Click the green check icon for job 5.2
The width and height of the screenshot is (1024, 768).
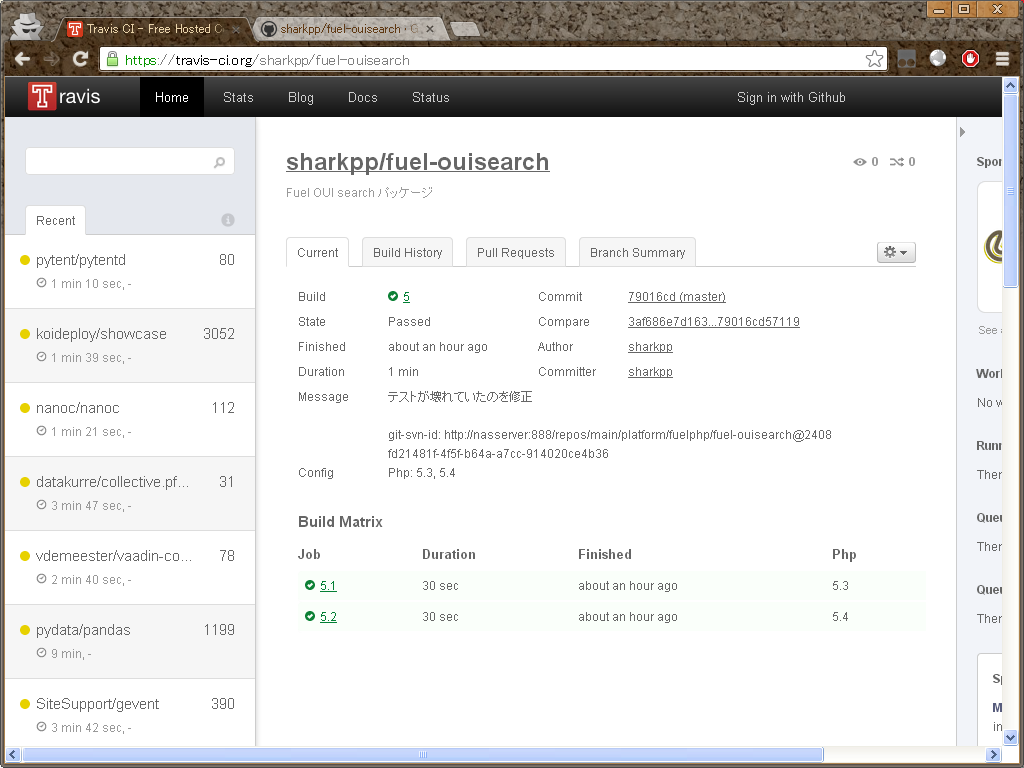[x=310, y=616]
